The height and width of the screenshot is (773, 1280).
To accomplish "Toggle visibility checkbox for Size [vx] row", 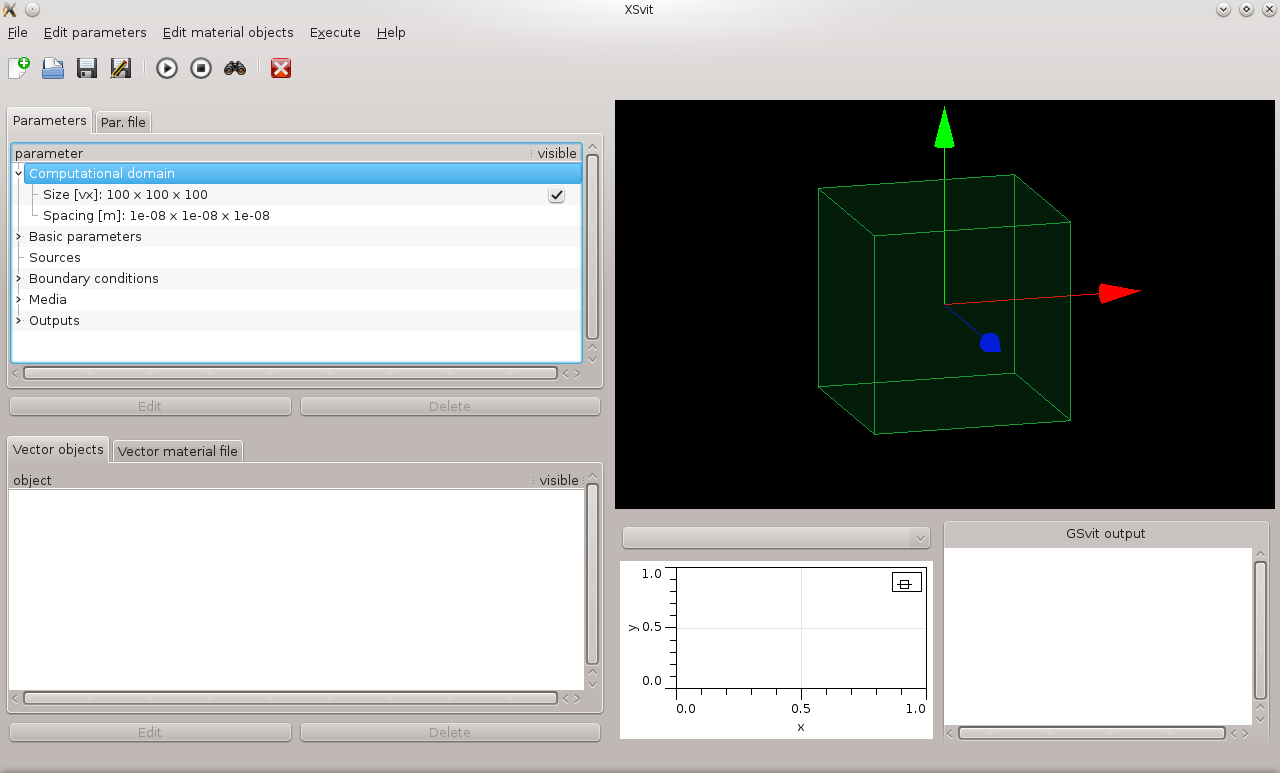I will (x=557, y=195).
